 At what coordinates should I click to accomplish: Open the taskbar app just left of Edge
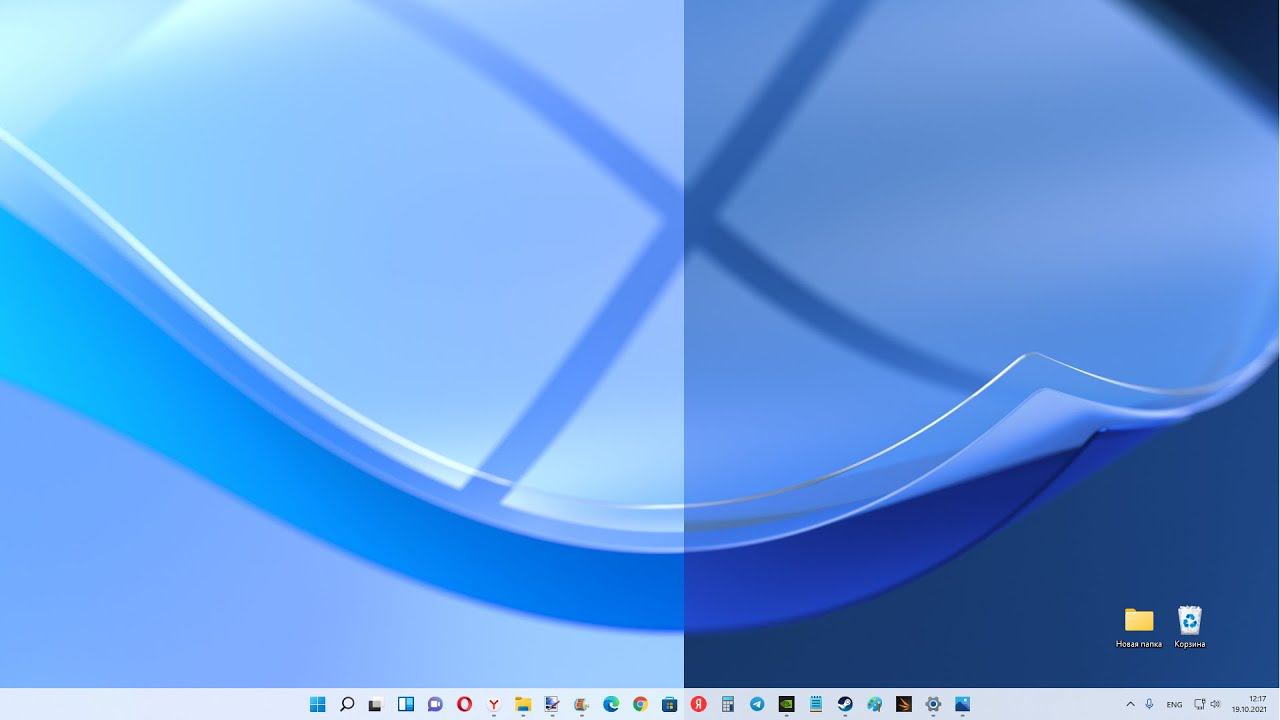click(x=581, y=704)
